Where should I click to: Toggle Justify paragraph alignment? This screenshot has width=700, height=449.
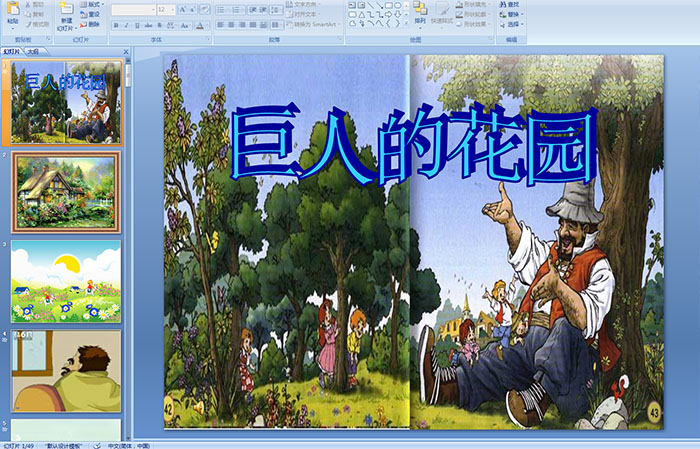tap(253, 25)
